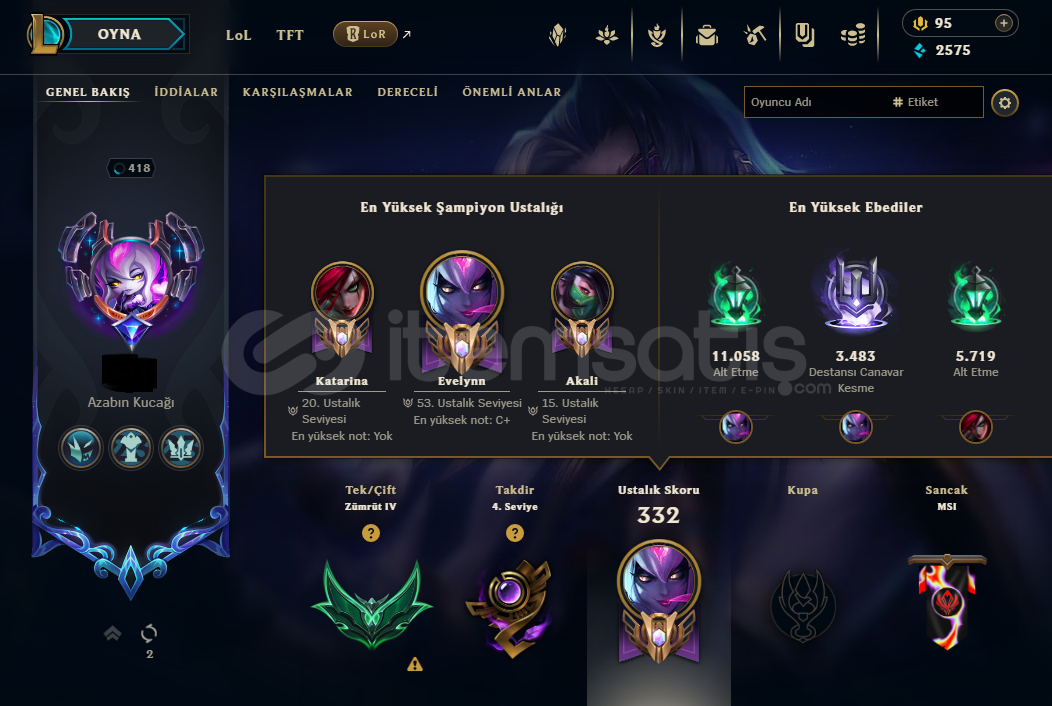Viewport: 1052px width, 706px height.
Task: Click the OYNA play button
Action: [119, 34]
